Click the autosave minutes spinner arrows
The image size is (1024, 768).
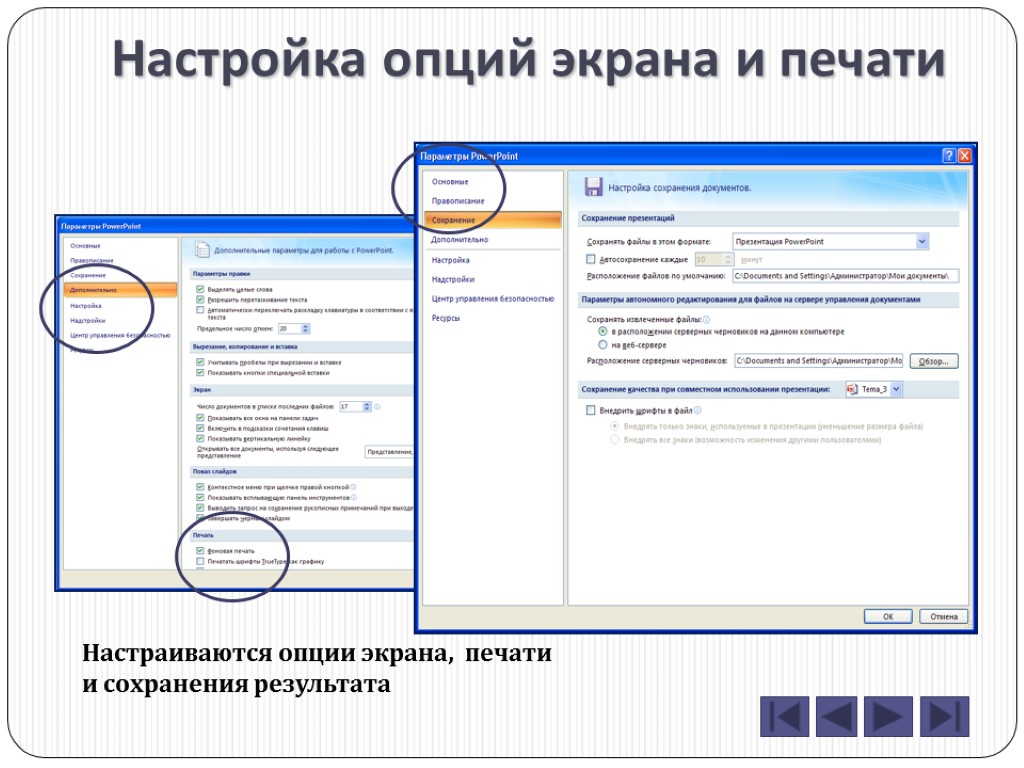click(728, 259)
